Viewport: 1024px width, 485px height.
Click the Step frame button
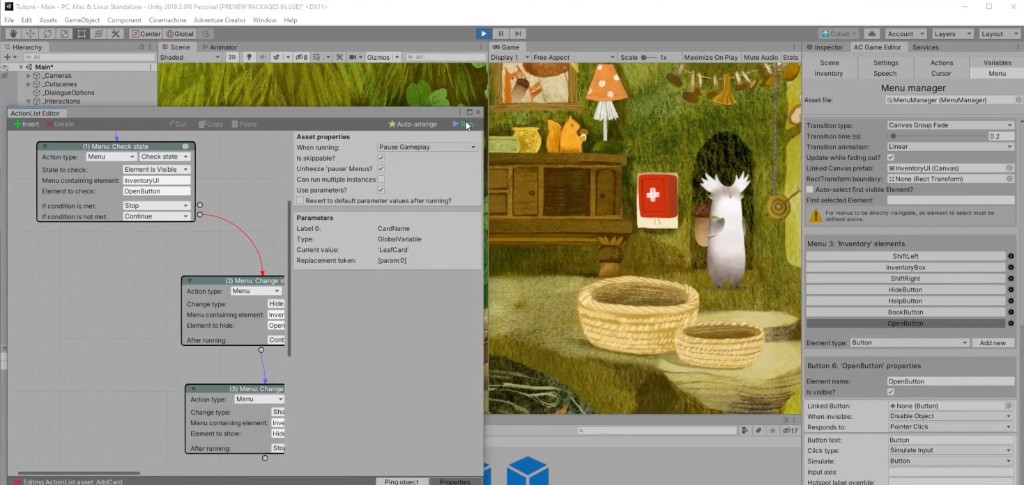(x=518, y=33)
